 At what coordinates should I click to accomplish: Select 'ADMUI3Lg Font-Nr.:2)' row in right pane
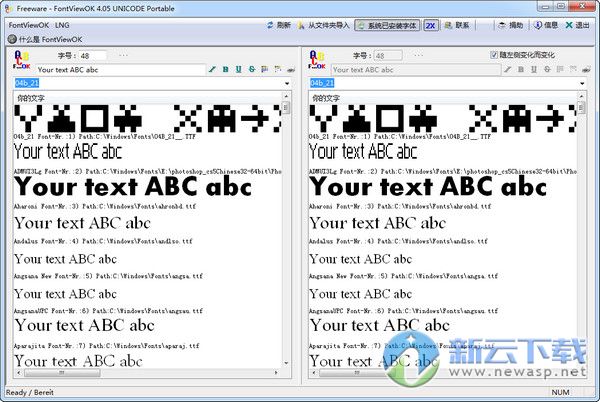click(x=443, y=171)
